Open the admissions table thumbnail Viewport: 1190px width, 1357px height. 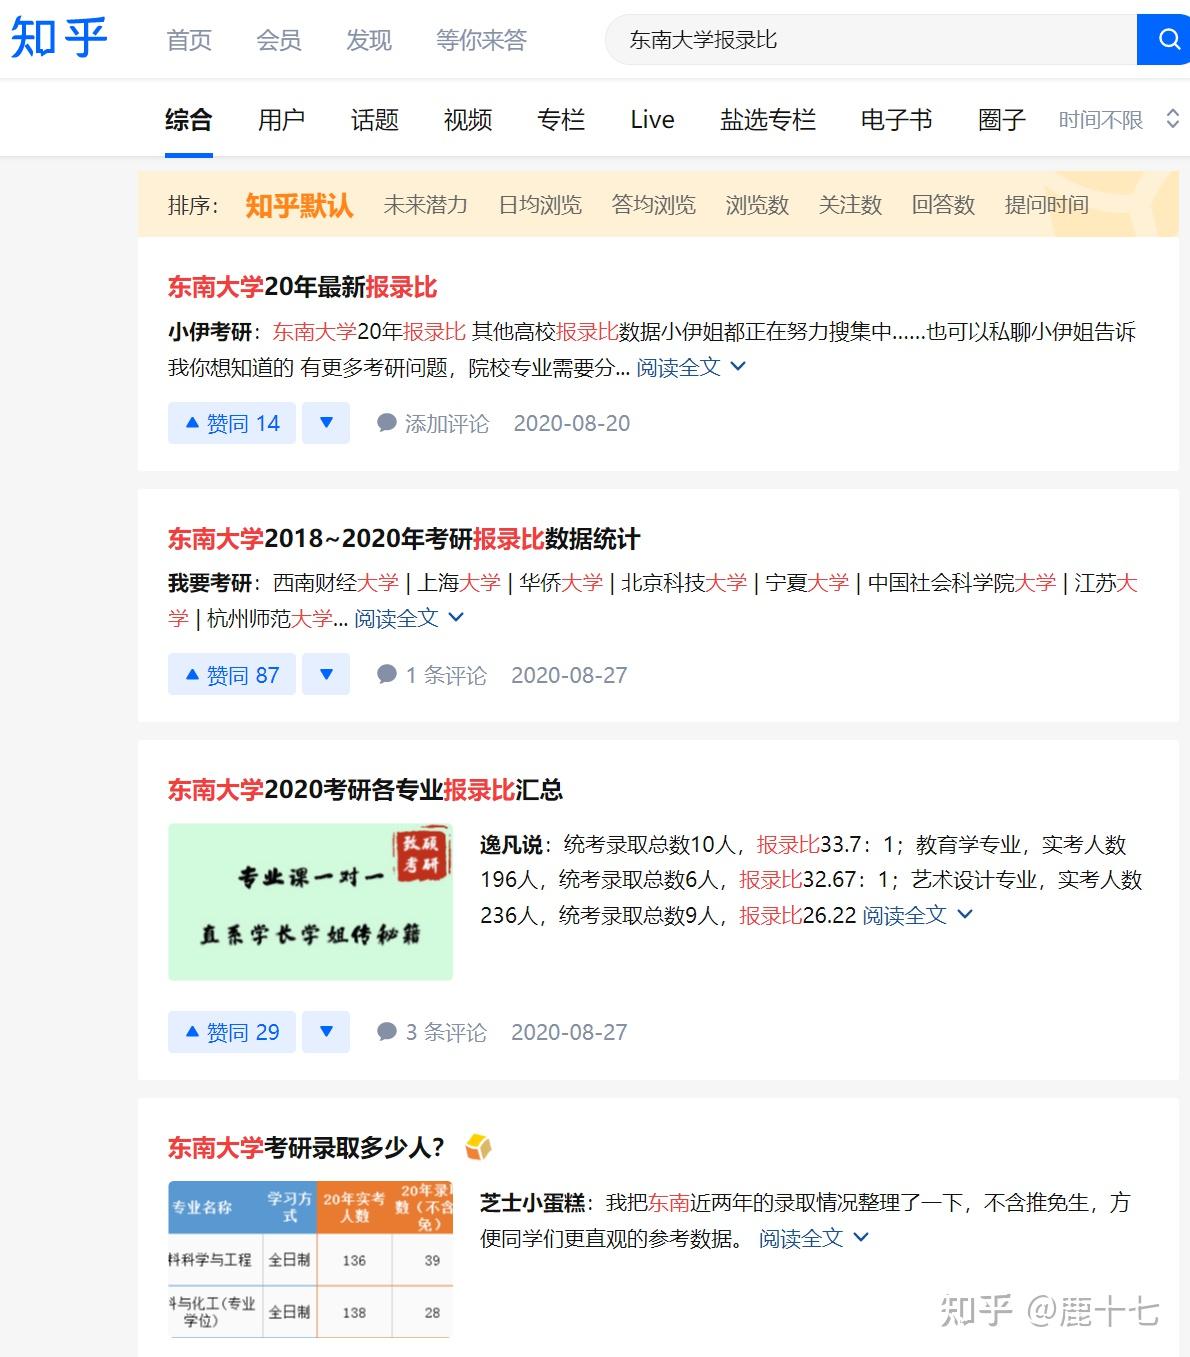(x=310, y=1260)
